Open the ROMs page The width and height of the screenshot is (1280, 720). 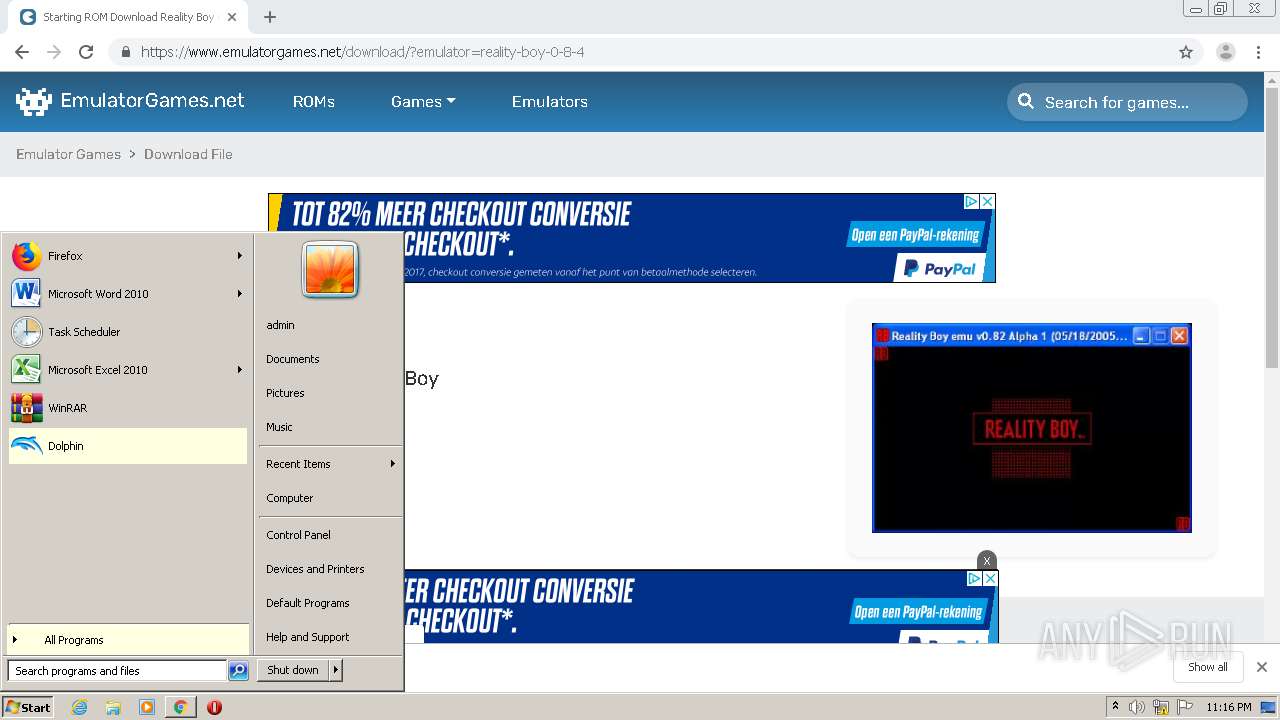pos(314,102)
